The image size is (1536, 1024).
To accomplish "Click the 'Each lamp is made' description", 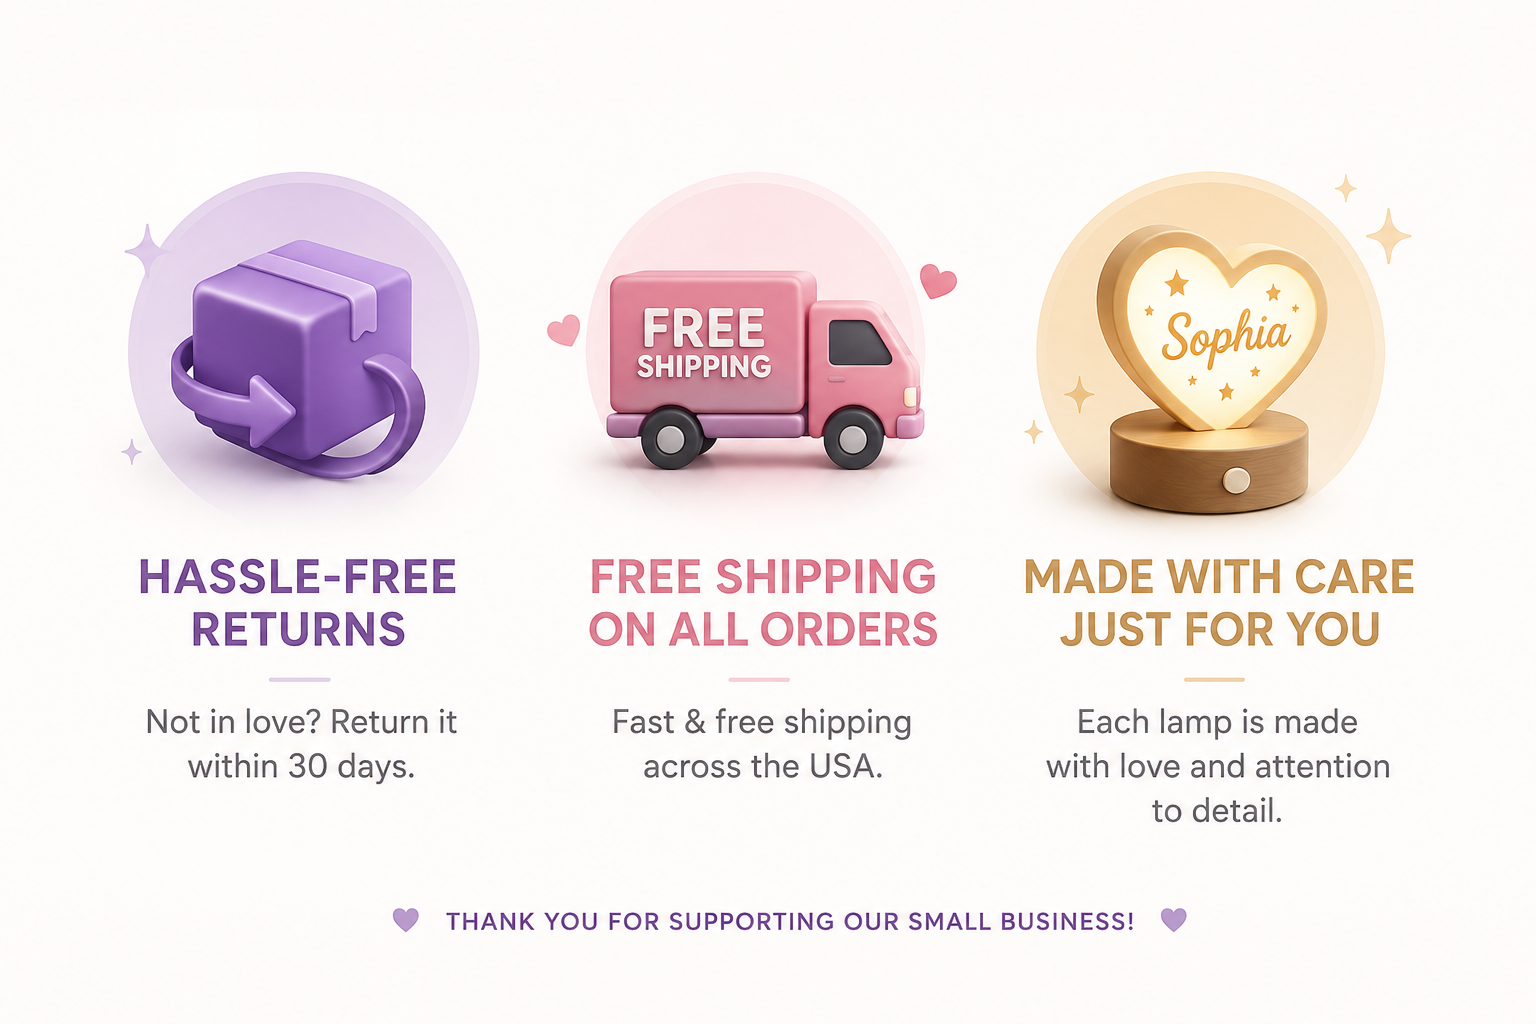I will pos(1217,722).
